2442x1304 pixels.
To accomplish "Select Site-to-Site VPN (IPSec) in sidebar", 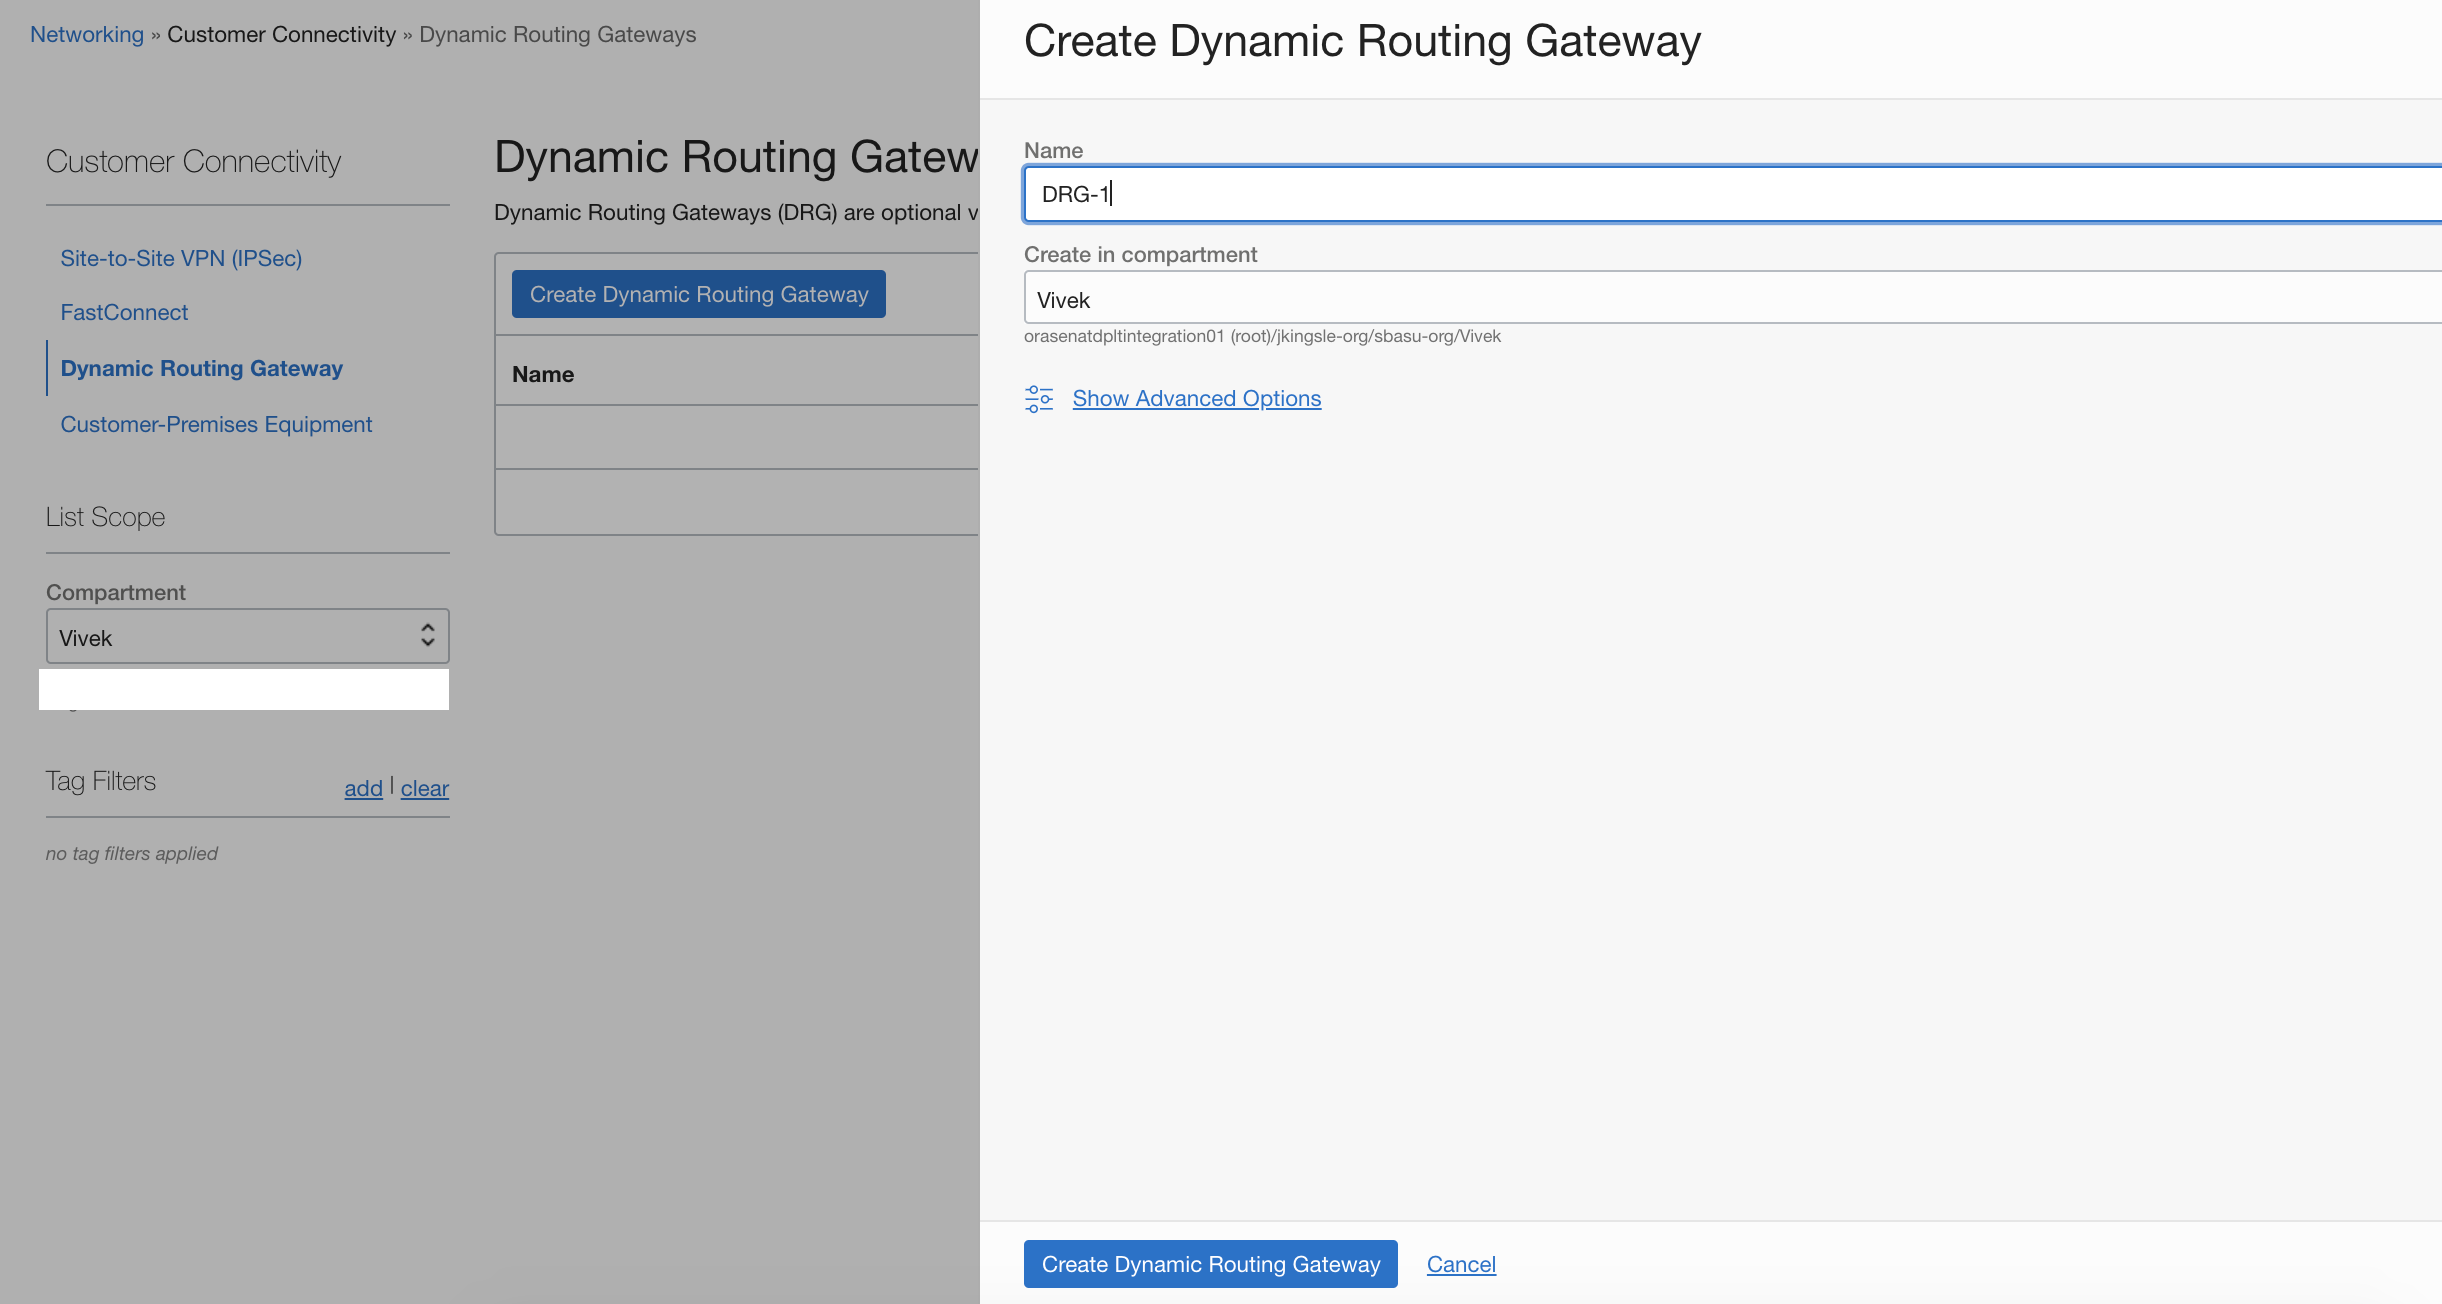I will click(x=182, y=258).
